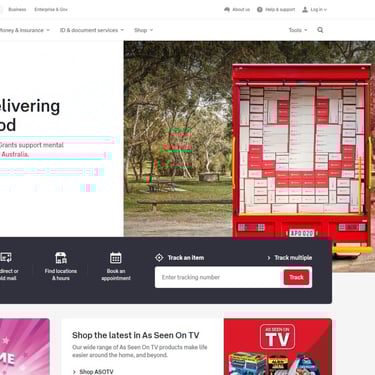Viewport: 375px width, 375px height.
Task: Switch to the Business tab
Action: (17, 9)
